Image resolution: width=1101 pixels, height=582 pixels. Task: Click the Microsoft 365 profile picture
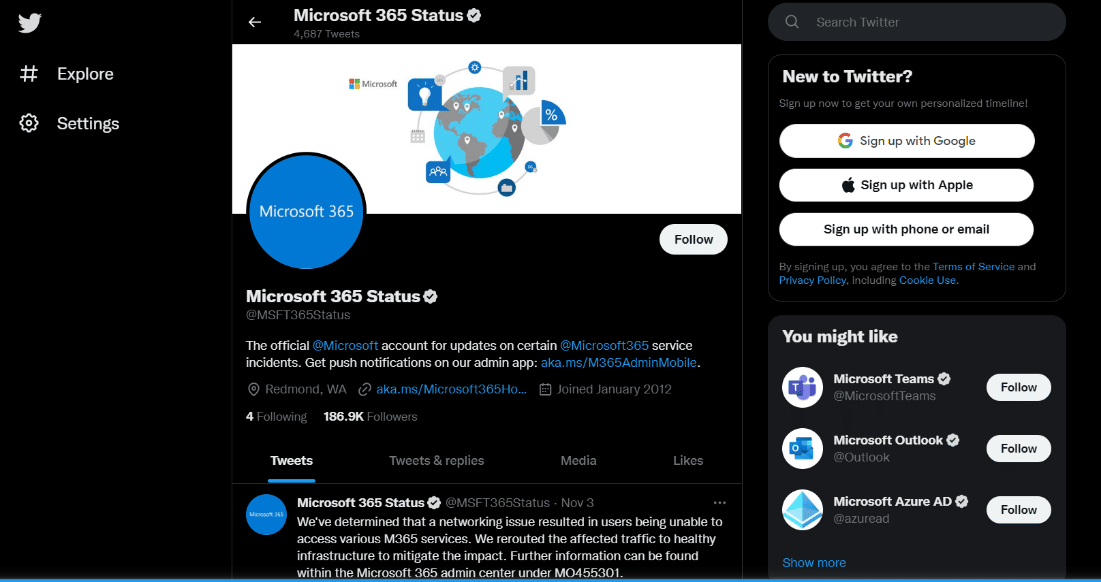(305, 212)
